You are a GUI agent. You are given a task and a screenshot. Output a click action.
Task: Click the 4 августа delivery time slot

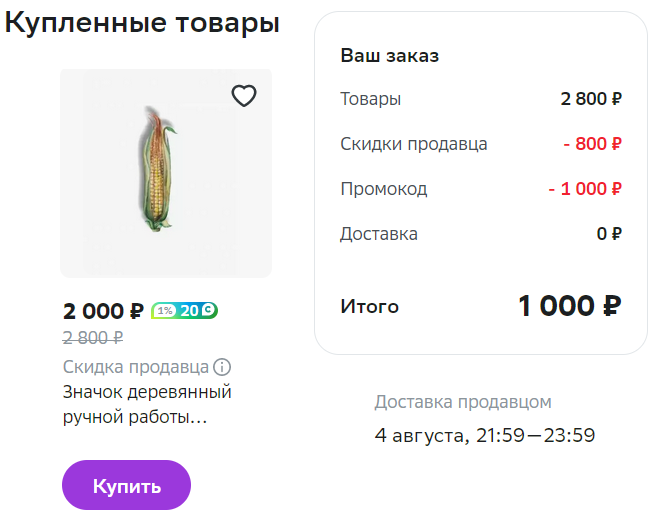click(485, 435)
